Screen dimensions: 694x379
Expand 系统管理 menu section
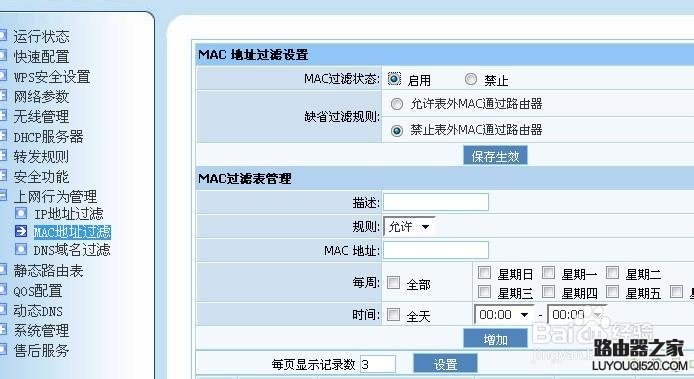[x=41, y=331]
